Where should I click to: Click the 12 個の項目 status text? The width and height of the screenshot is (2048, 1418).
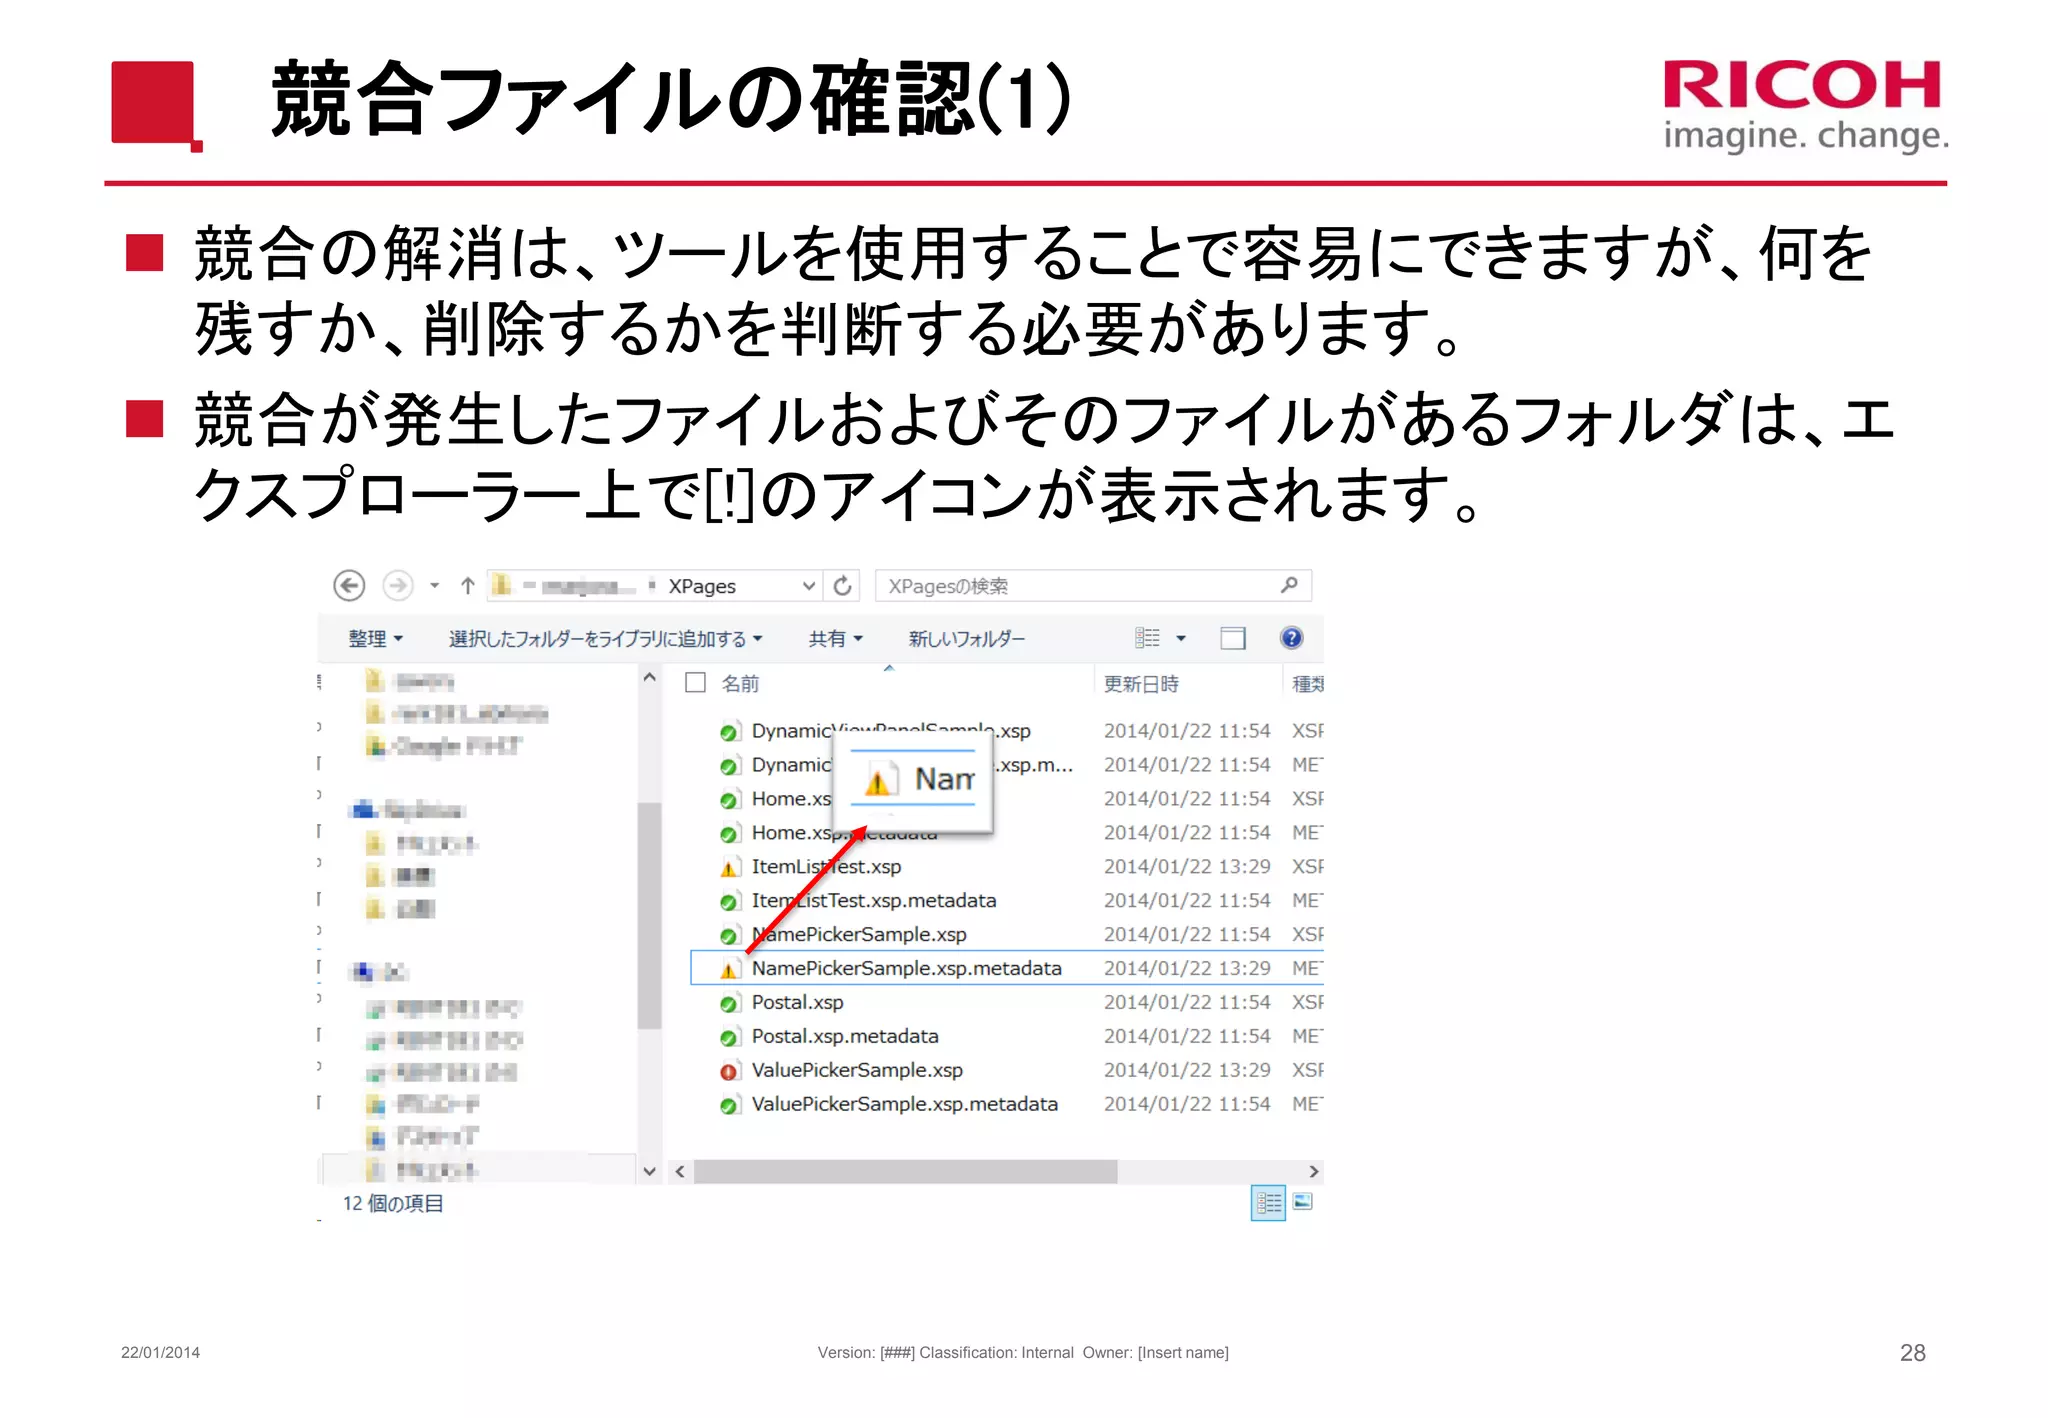tap(393, 1203)
